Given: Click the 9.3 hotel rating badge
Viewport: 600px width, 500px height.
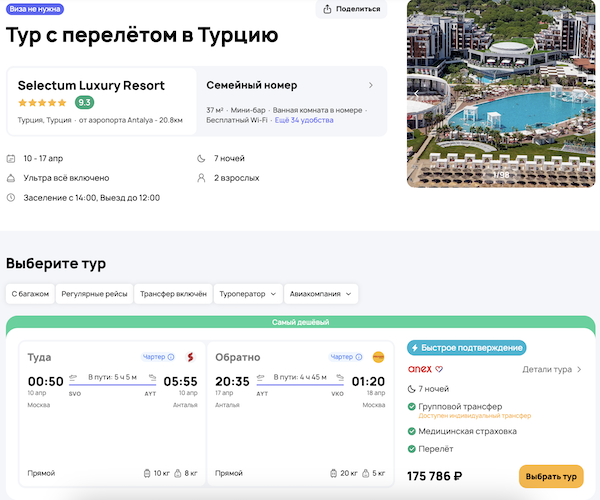Looking at the screenshot, I should (85, 102).
